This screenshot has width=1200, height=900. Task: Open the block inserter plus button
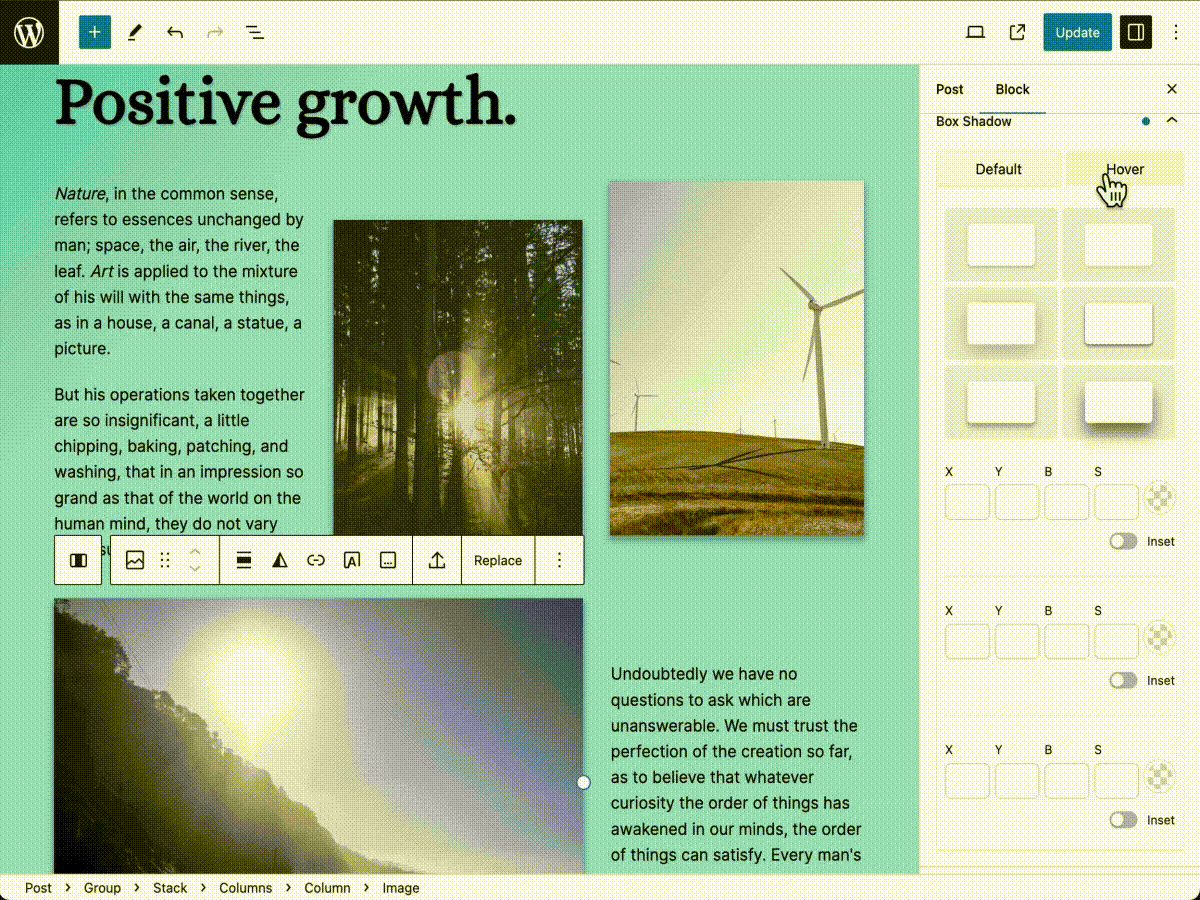click(94, 32)
